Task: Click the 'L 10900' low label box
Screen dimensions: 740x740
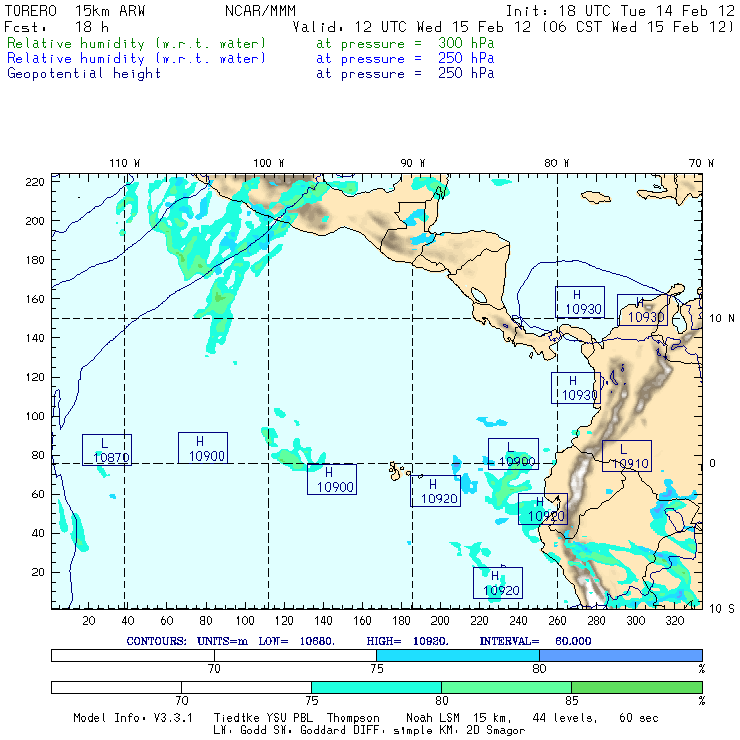Action: point(513,454)
